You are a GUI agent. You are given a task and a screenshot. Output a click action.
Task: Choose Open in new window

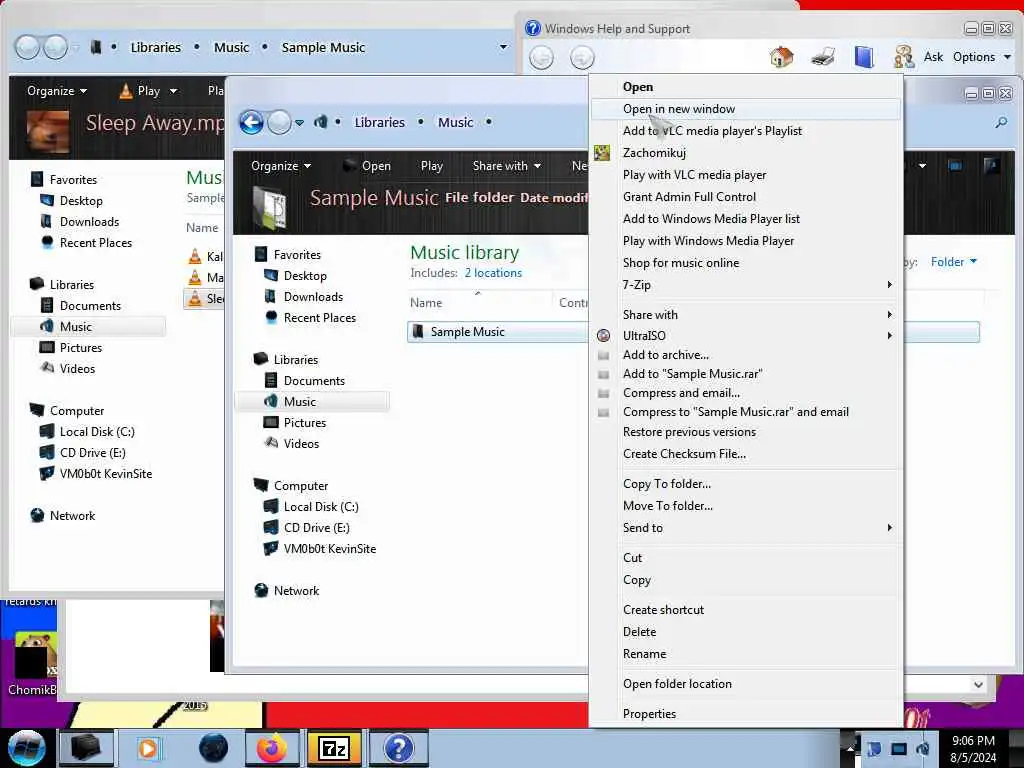[x=746, y=109]
